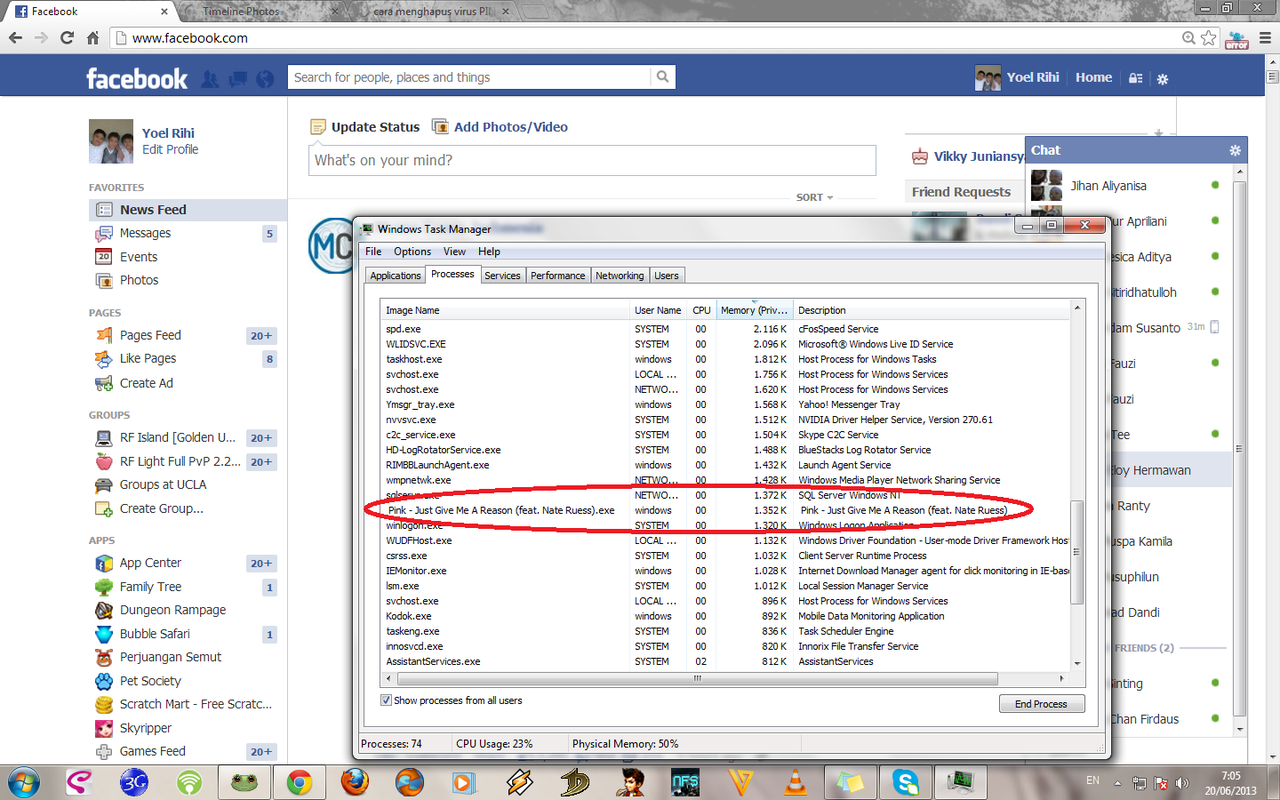The height and width of the screenshot is (800, 1280).
Task: Switch to Performance tab
Action: (558, 276)
